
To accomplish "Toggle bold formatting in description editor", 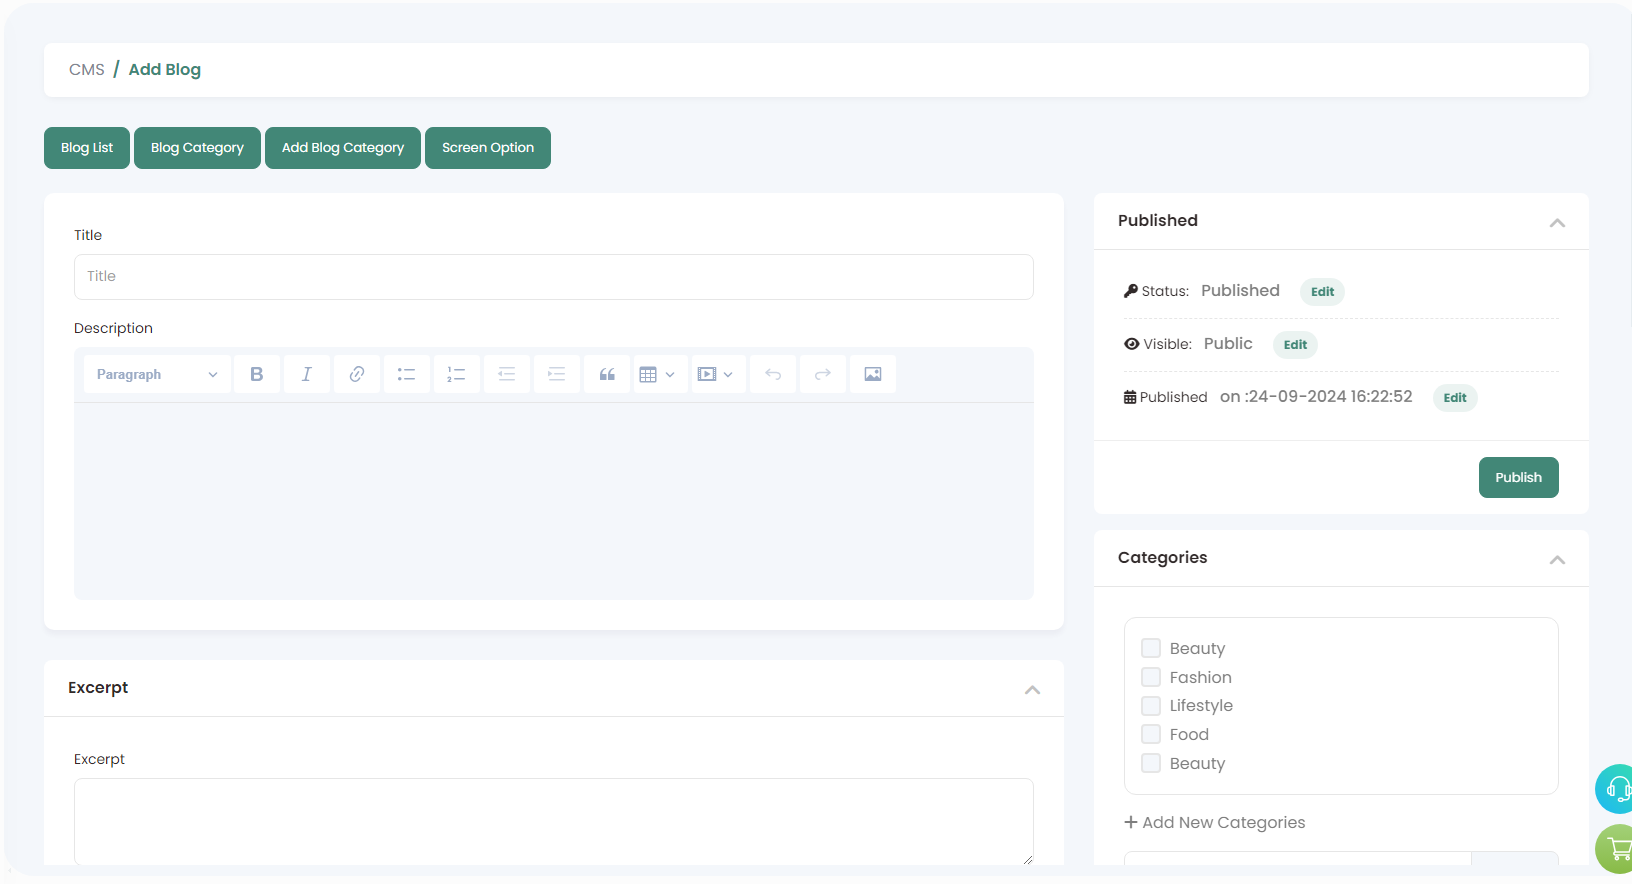I will pyautogui.click(x=257, y=374).
